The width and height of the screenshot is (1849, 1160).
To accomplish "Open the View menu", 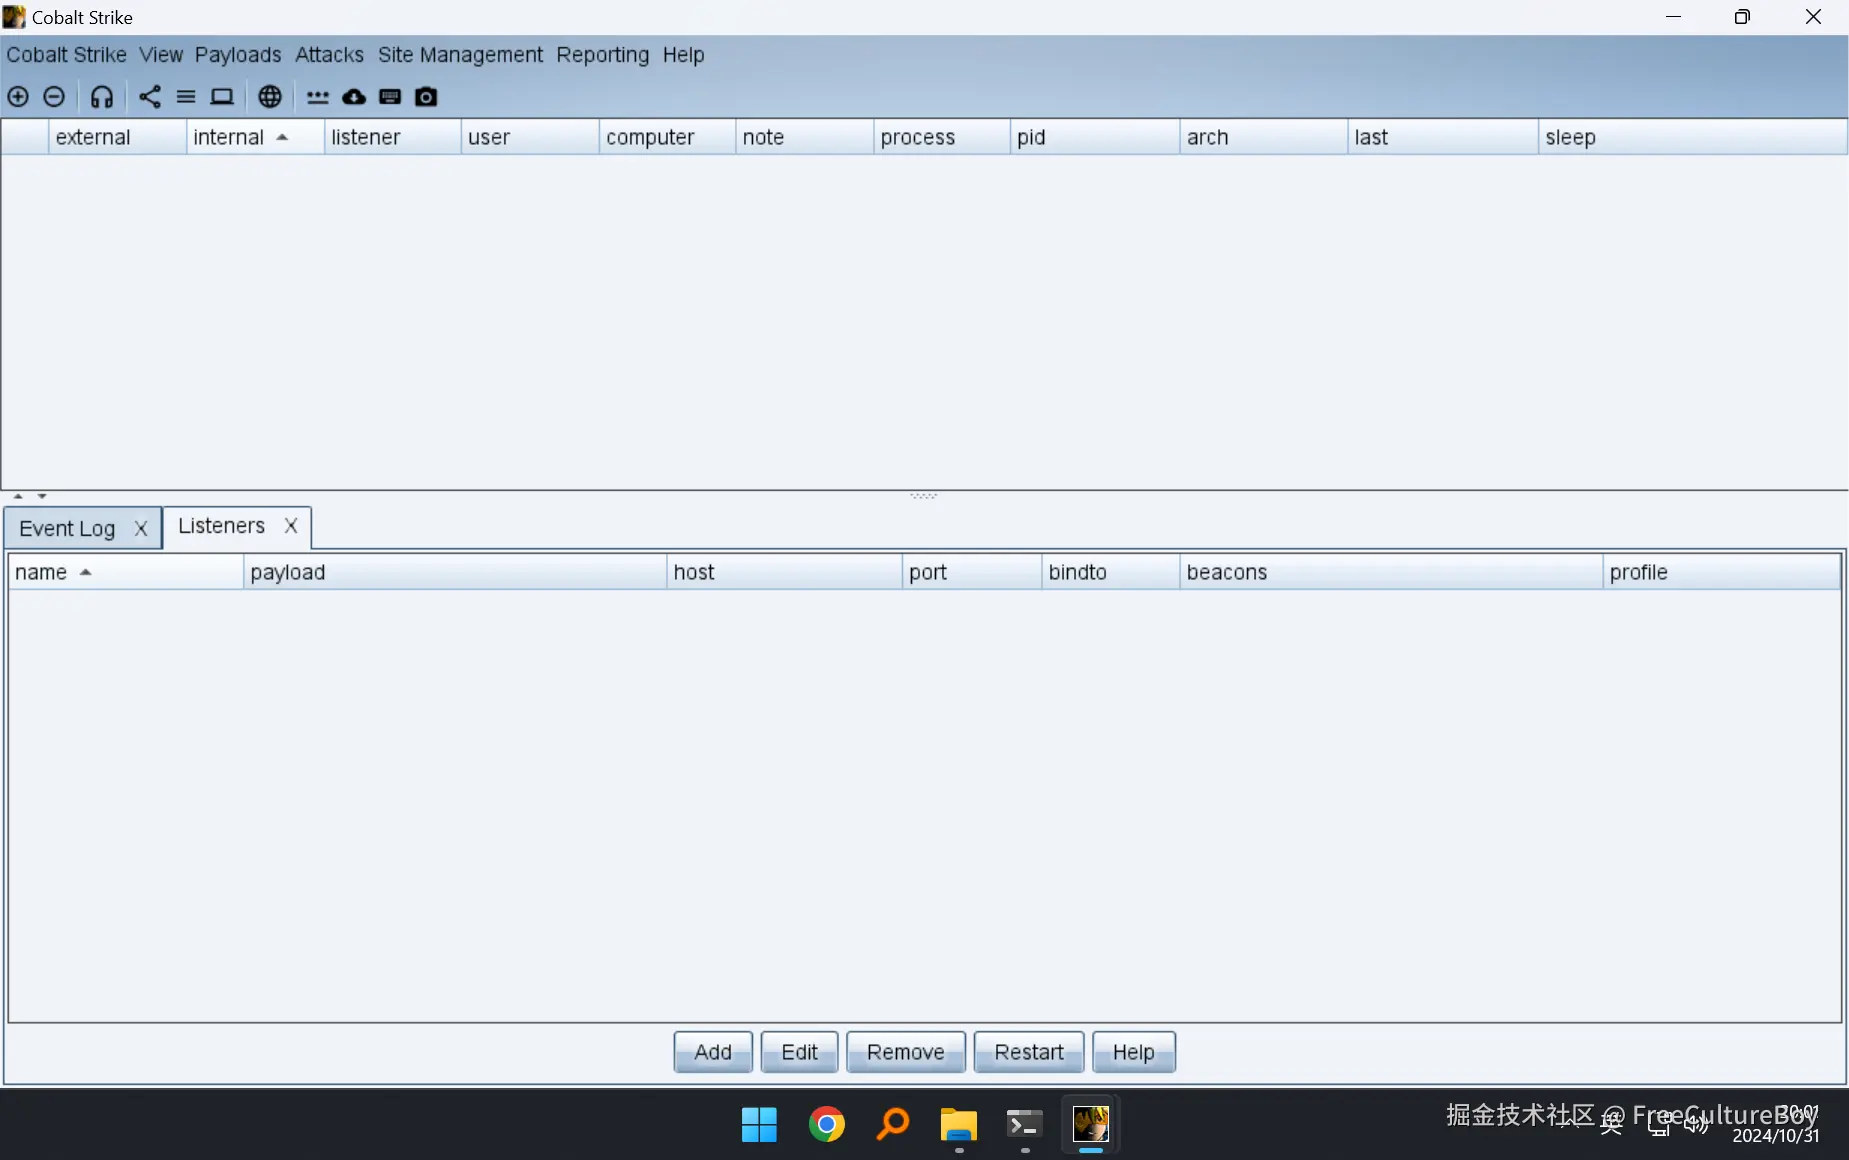I will click(x=161, y=55).
